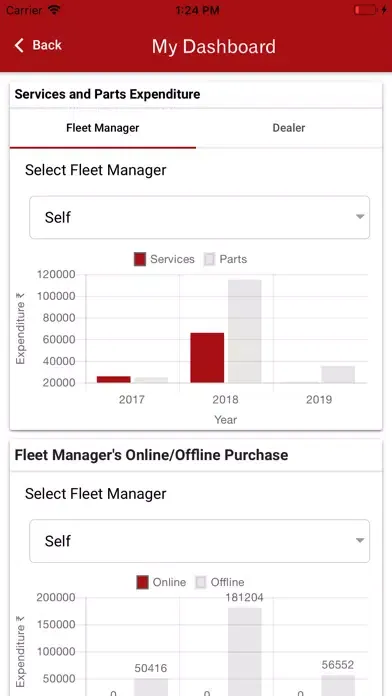This screenshot has height=696, width=392.
Task: Click the arrow of the purchase chart dropdown
Action: (360, 541)
